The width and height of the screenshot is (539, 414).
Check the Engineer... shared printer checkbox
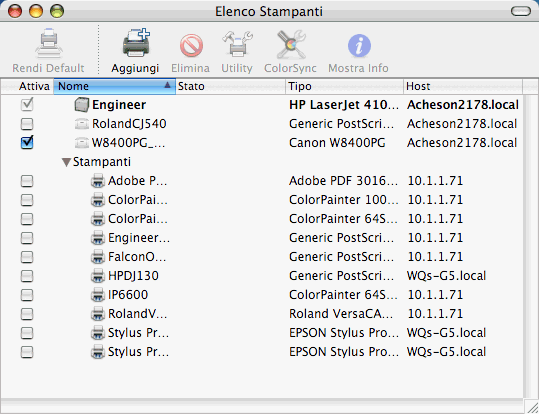click(27, 238)
